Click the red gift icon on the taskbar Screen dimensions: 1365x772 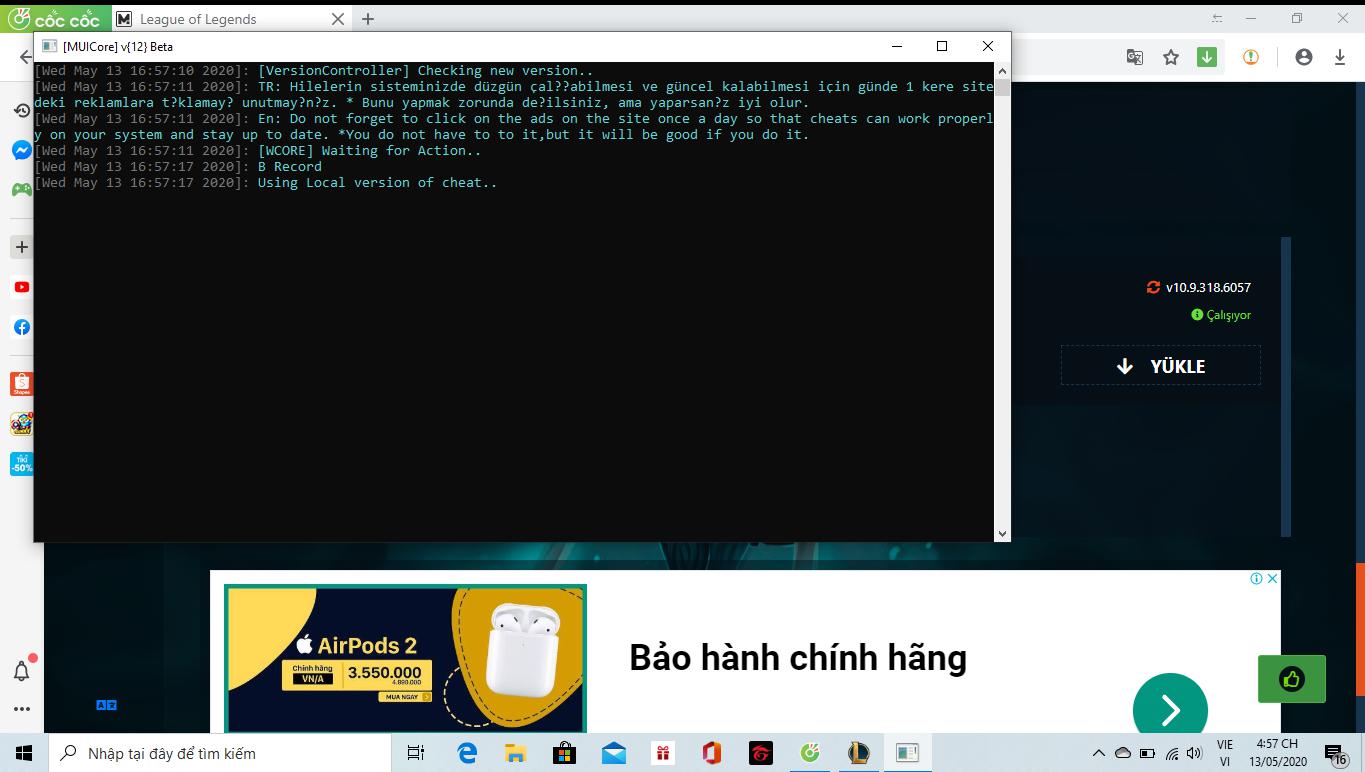663,753
